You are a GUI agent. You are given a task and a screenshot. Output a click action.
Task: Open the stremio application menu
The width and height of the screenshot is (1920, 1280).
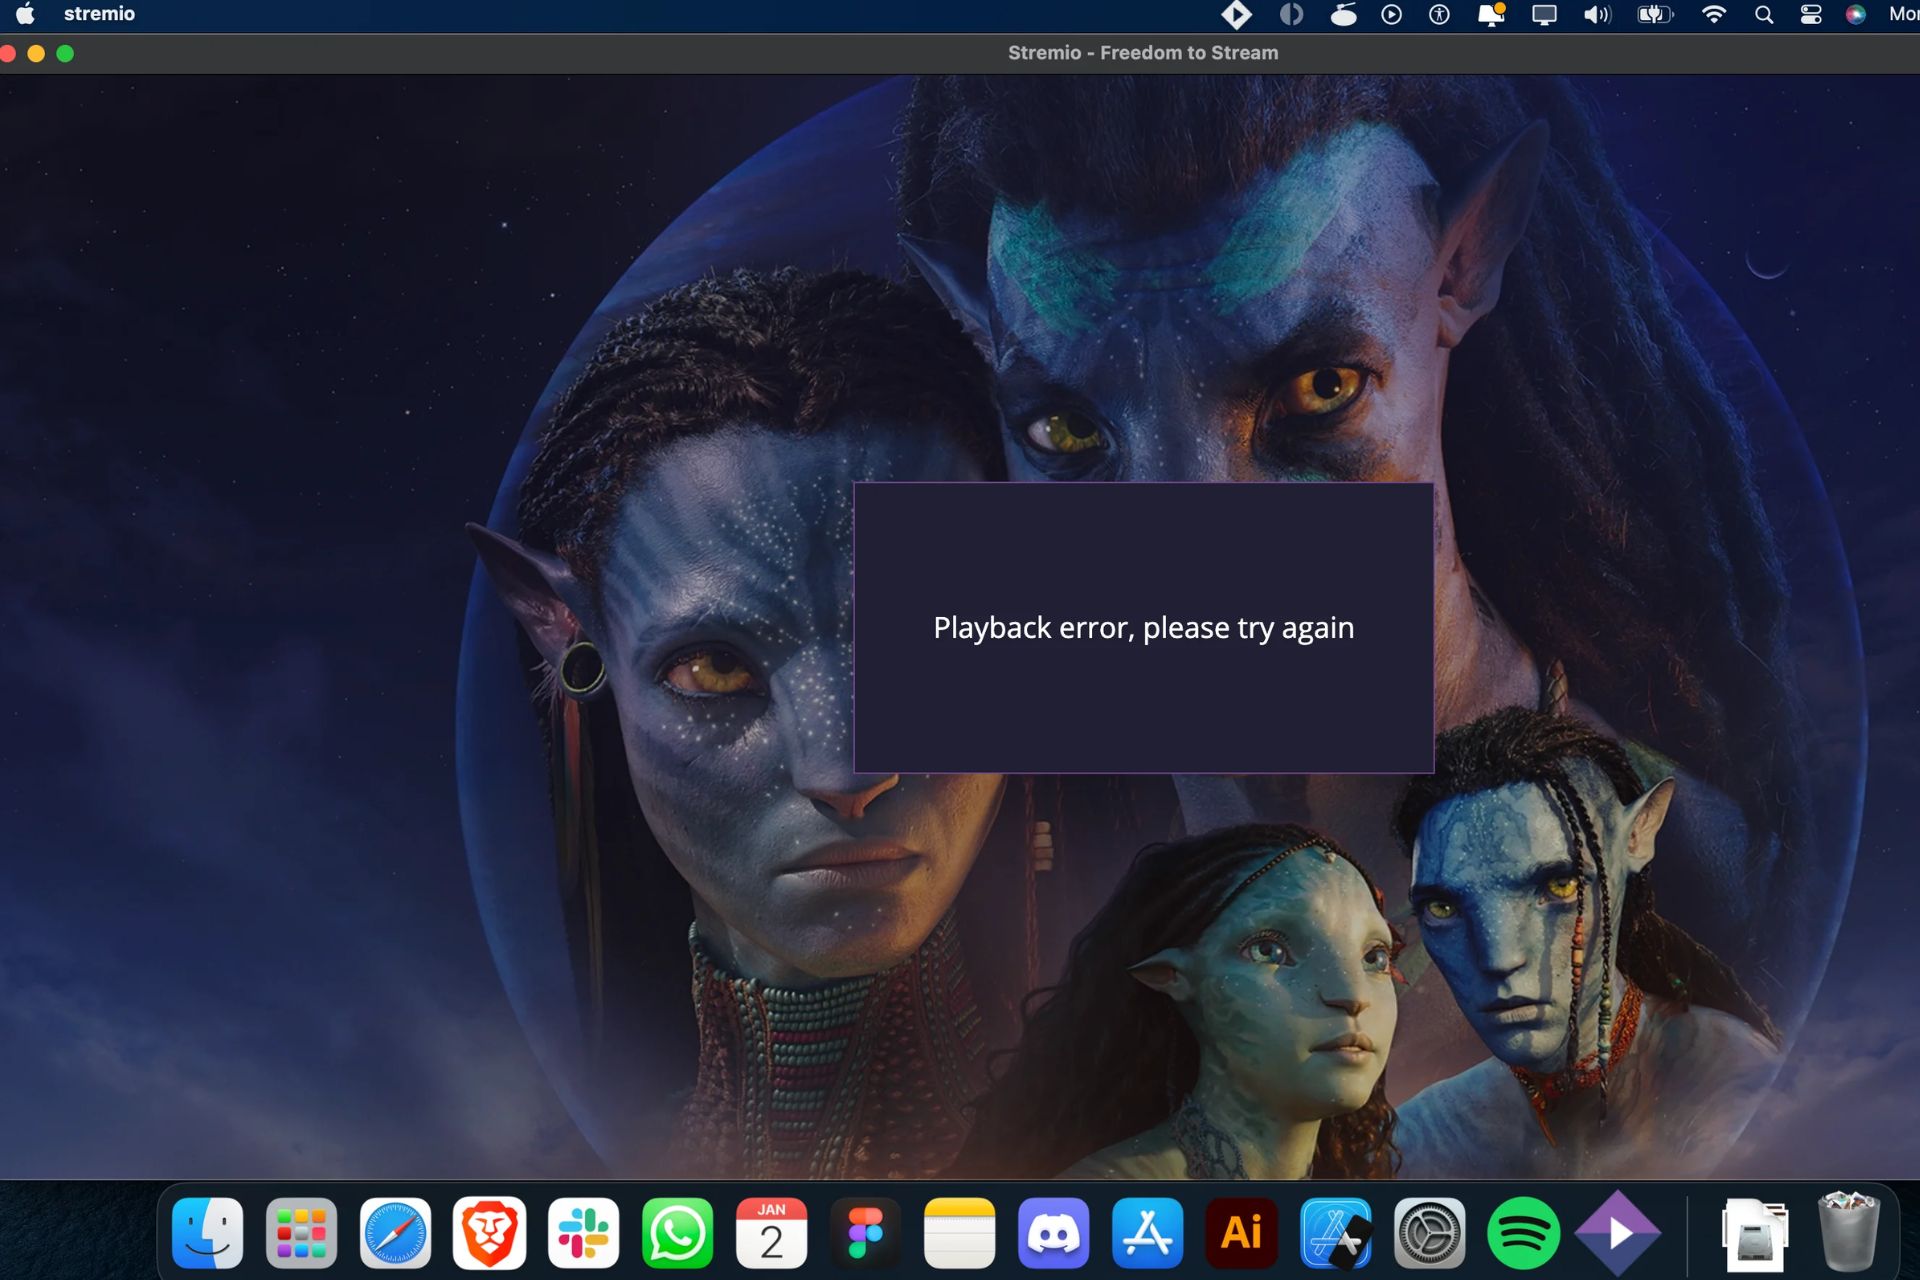(x=99, y=14)
